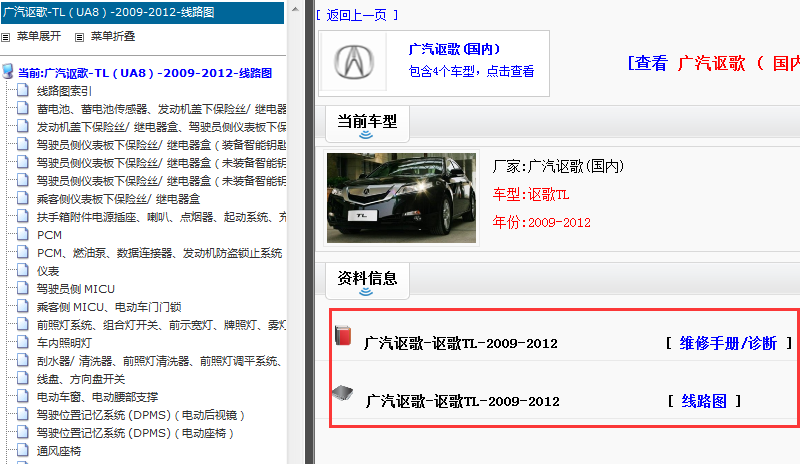This screenshot has height=464, width=800.
Task: Click the Acura logo thumbnail
Action: [354, 62]
